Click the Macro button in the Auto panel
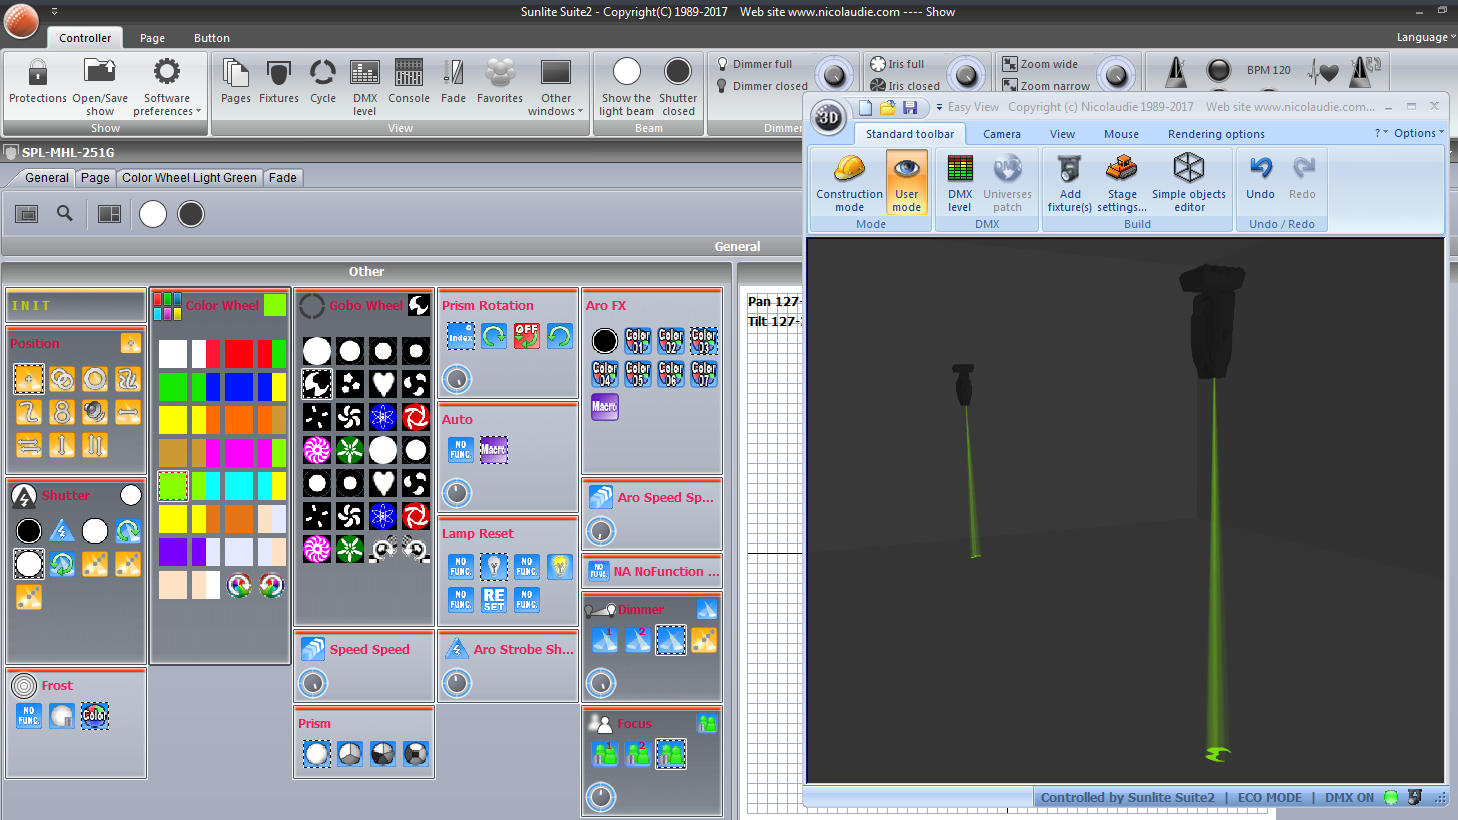Viewport: 1458px width, 820px height. (494, 450)
